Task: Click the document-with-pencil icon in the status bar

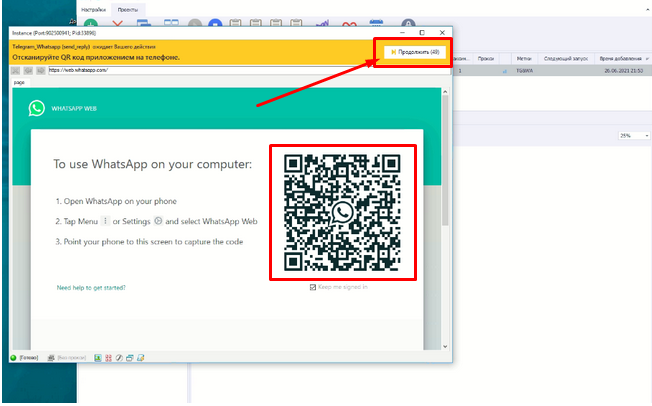Action: (x=141, y=358)
